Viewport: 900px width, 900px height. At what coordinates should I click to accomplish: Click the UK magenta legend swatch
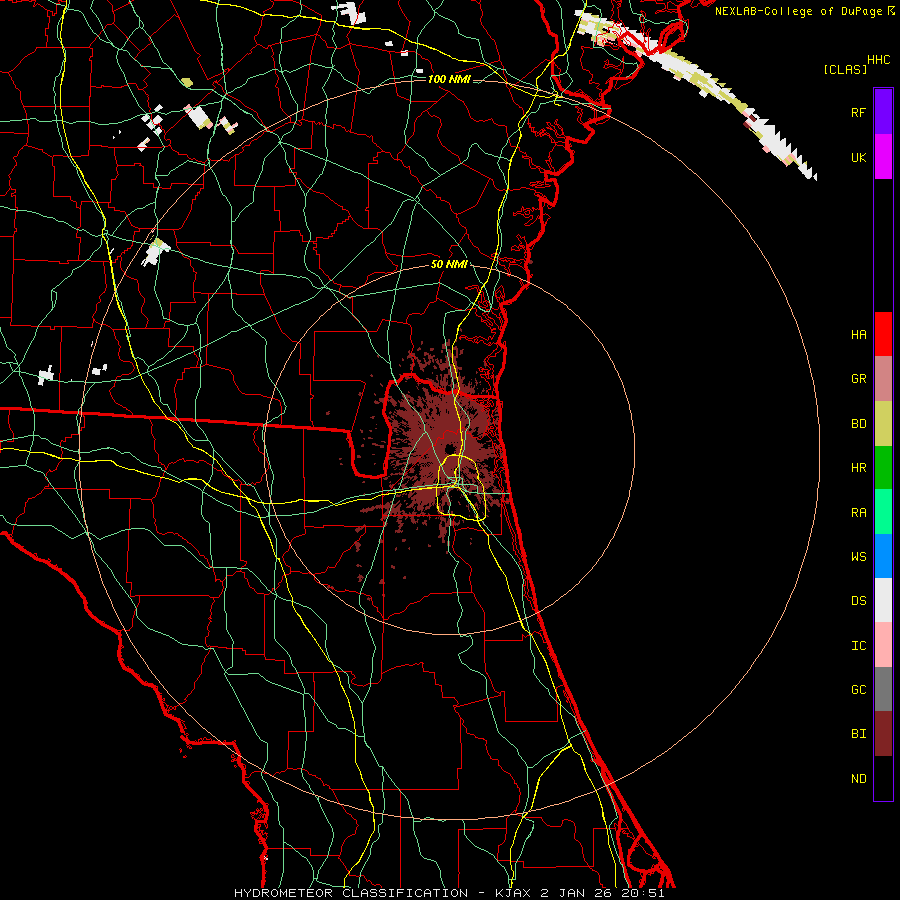click(883, 157)
